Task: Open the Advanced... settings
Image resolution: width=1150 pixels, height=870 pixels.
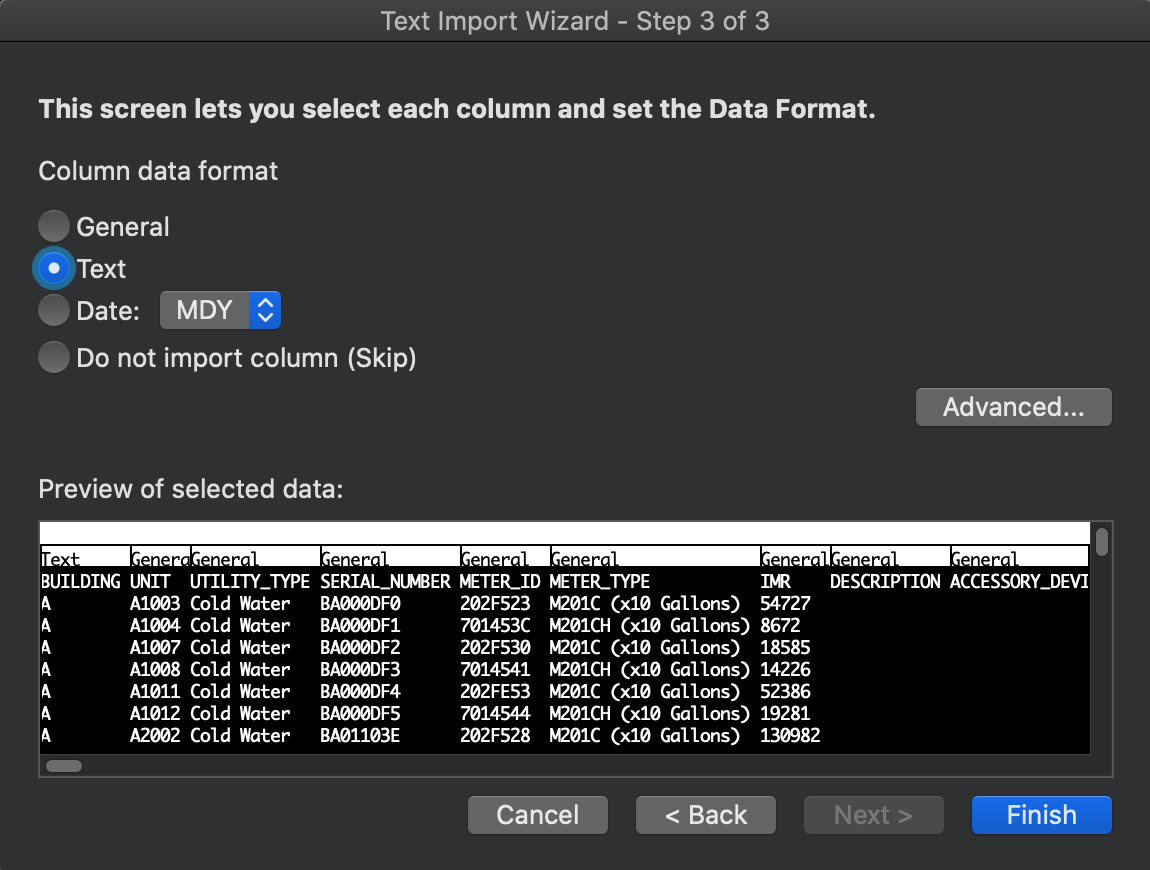Action: 1014,406
